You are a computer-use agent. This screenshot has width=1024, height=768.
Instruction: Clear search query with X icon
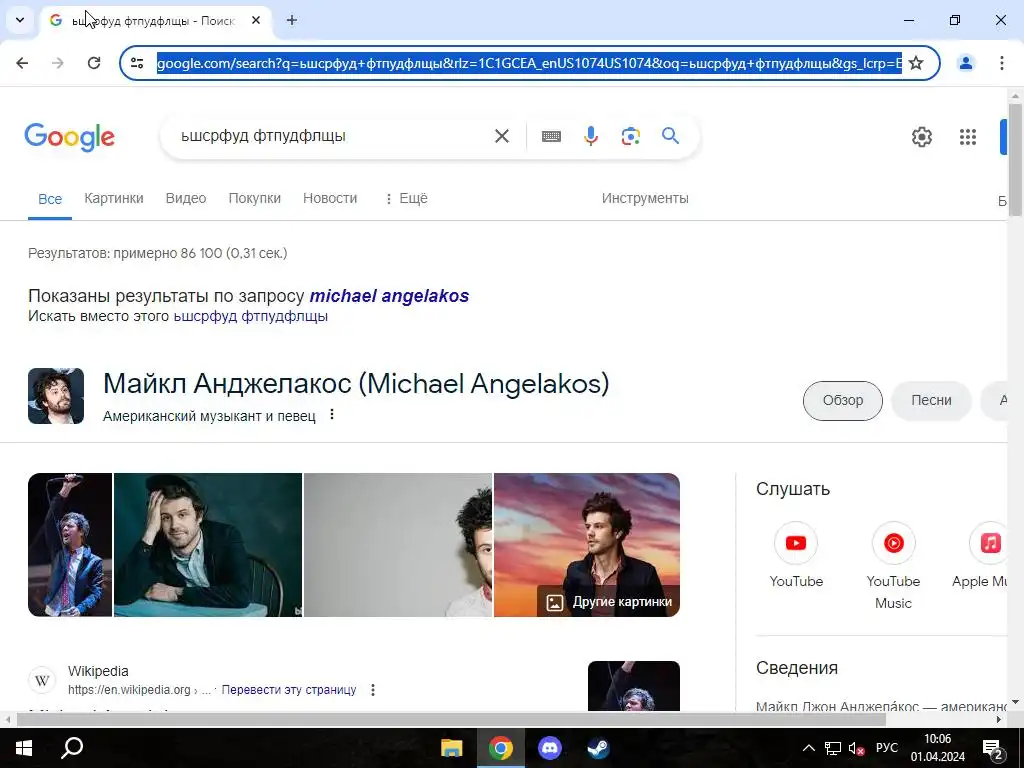[x=502, y=136]
